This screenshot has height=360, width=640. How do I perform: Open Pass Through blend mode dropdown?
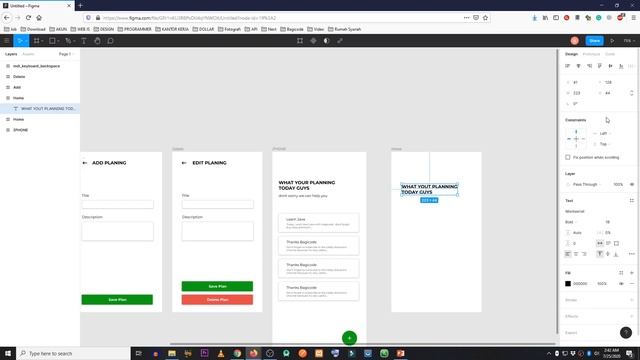pyautogui.click(x=587, y=184)
